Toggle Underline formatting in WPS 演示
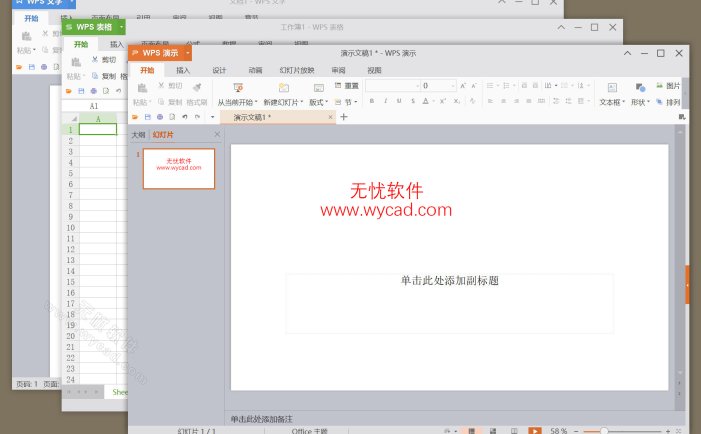This screenshot has height=434, width=701. (x=399, y=101)
